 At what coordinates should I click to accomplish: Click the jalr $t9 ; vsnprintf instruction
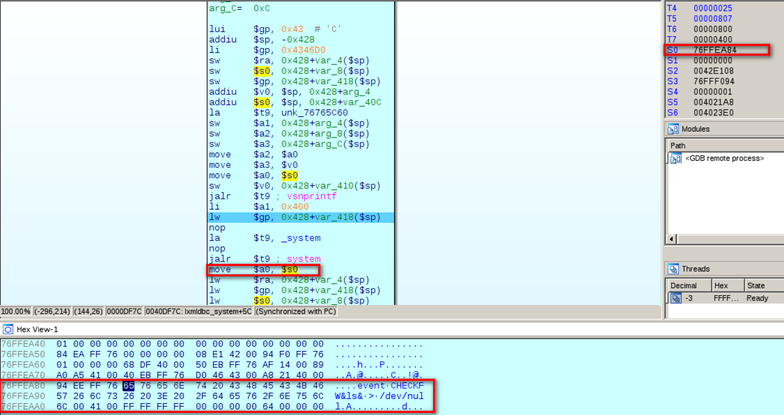point(273,196)
